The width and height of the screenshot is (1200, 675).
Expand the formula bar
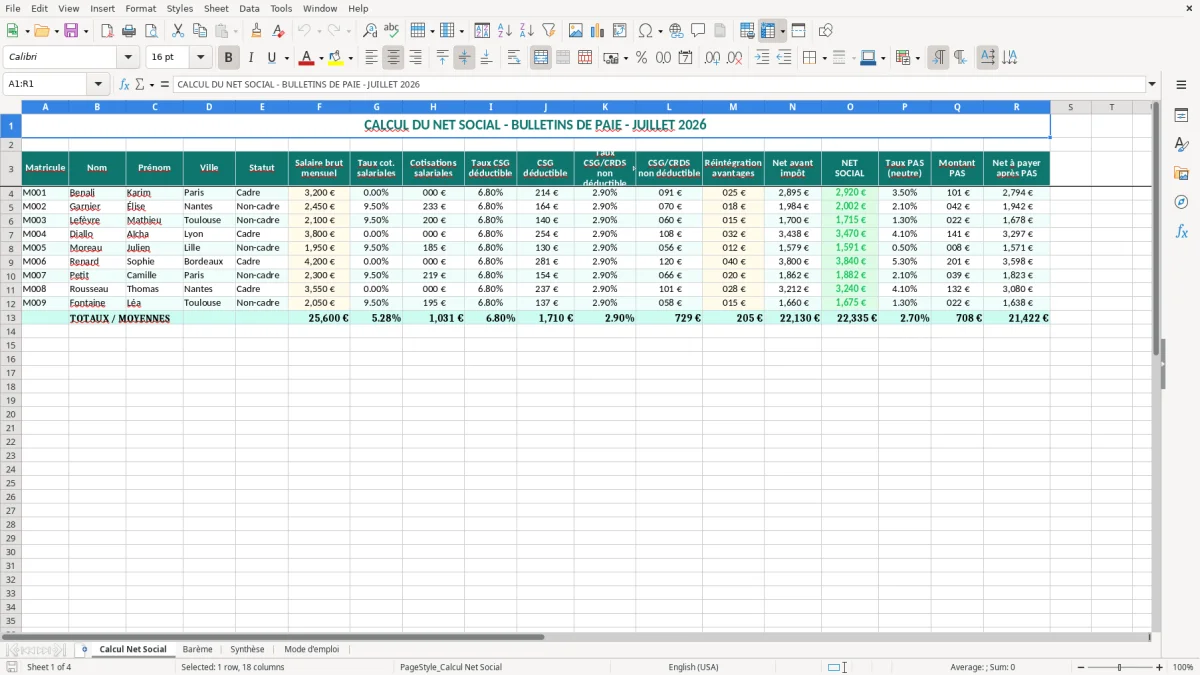(1152, 84)
